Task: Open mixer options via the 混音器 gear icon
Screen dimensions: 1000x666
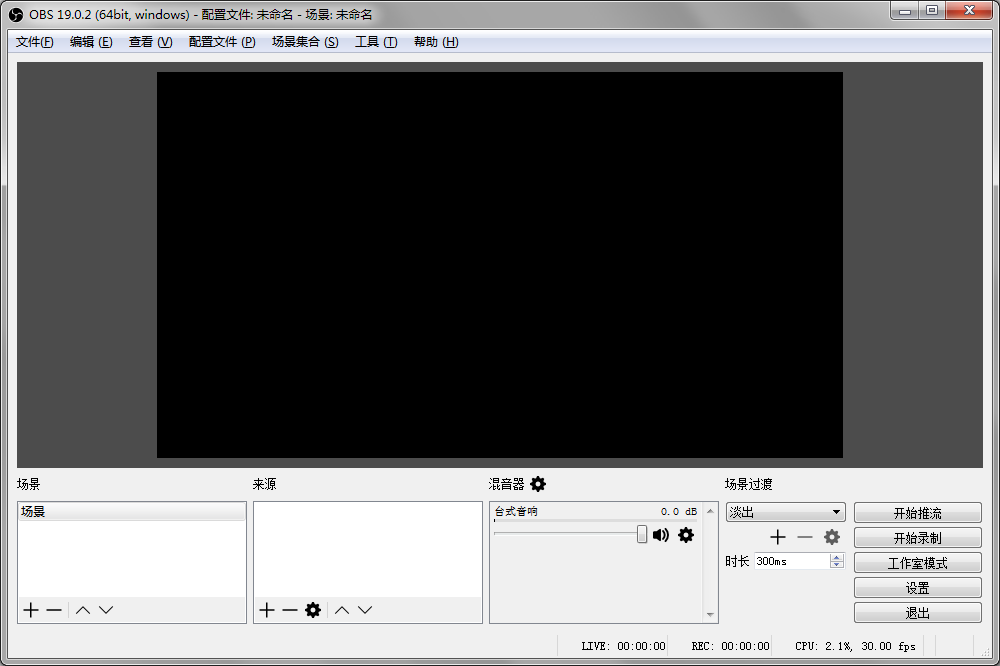Action: [538, 484]
